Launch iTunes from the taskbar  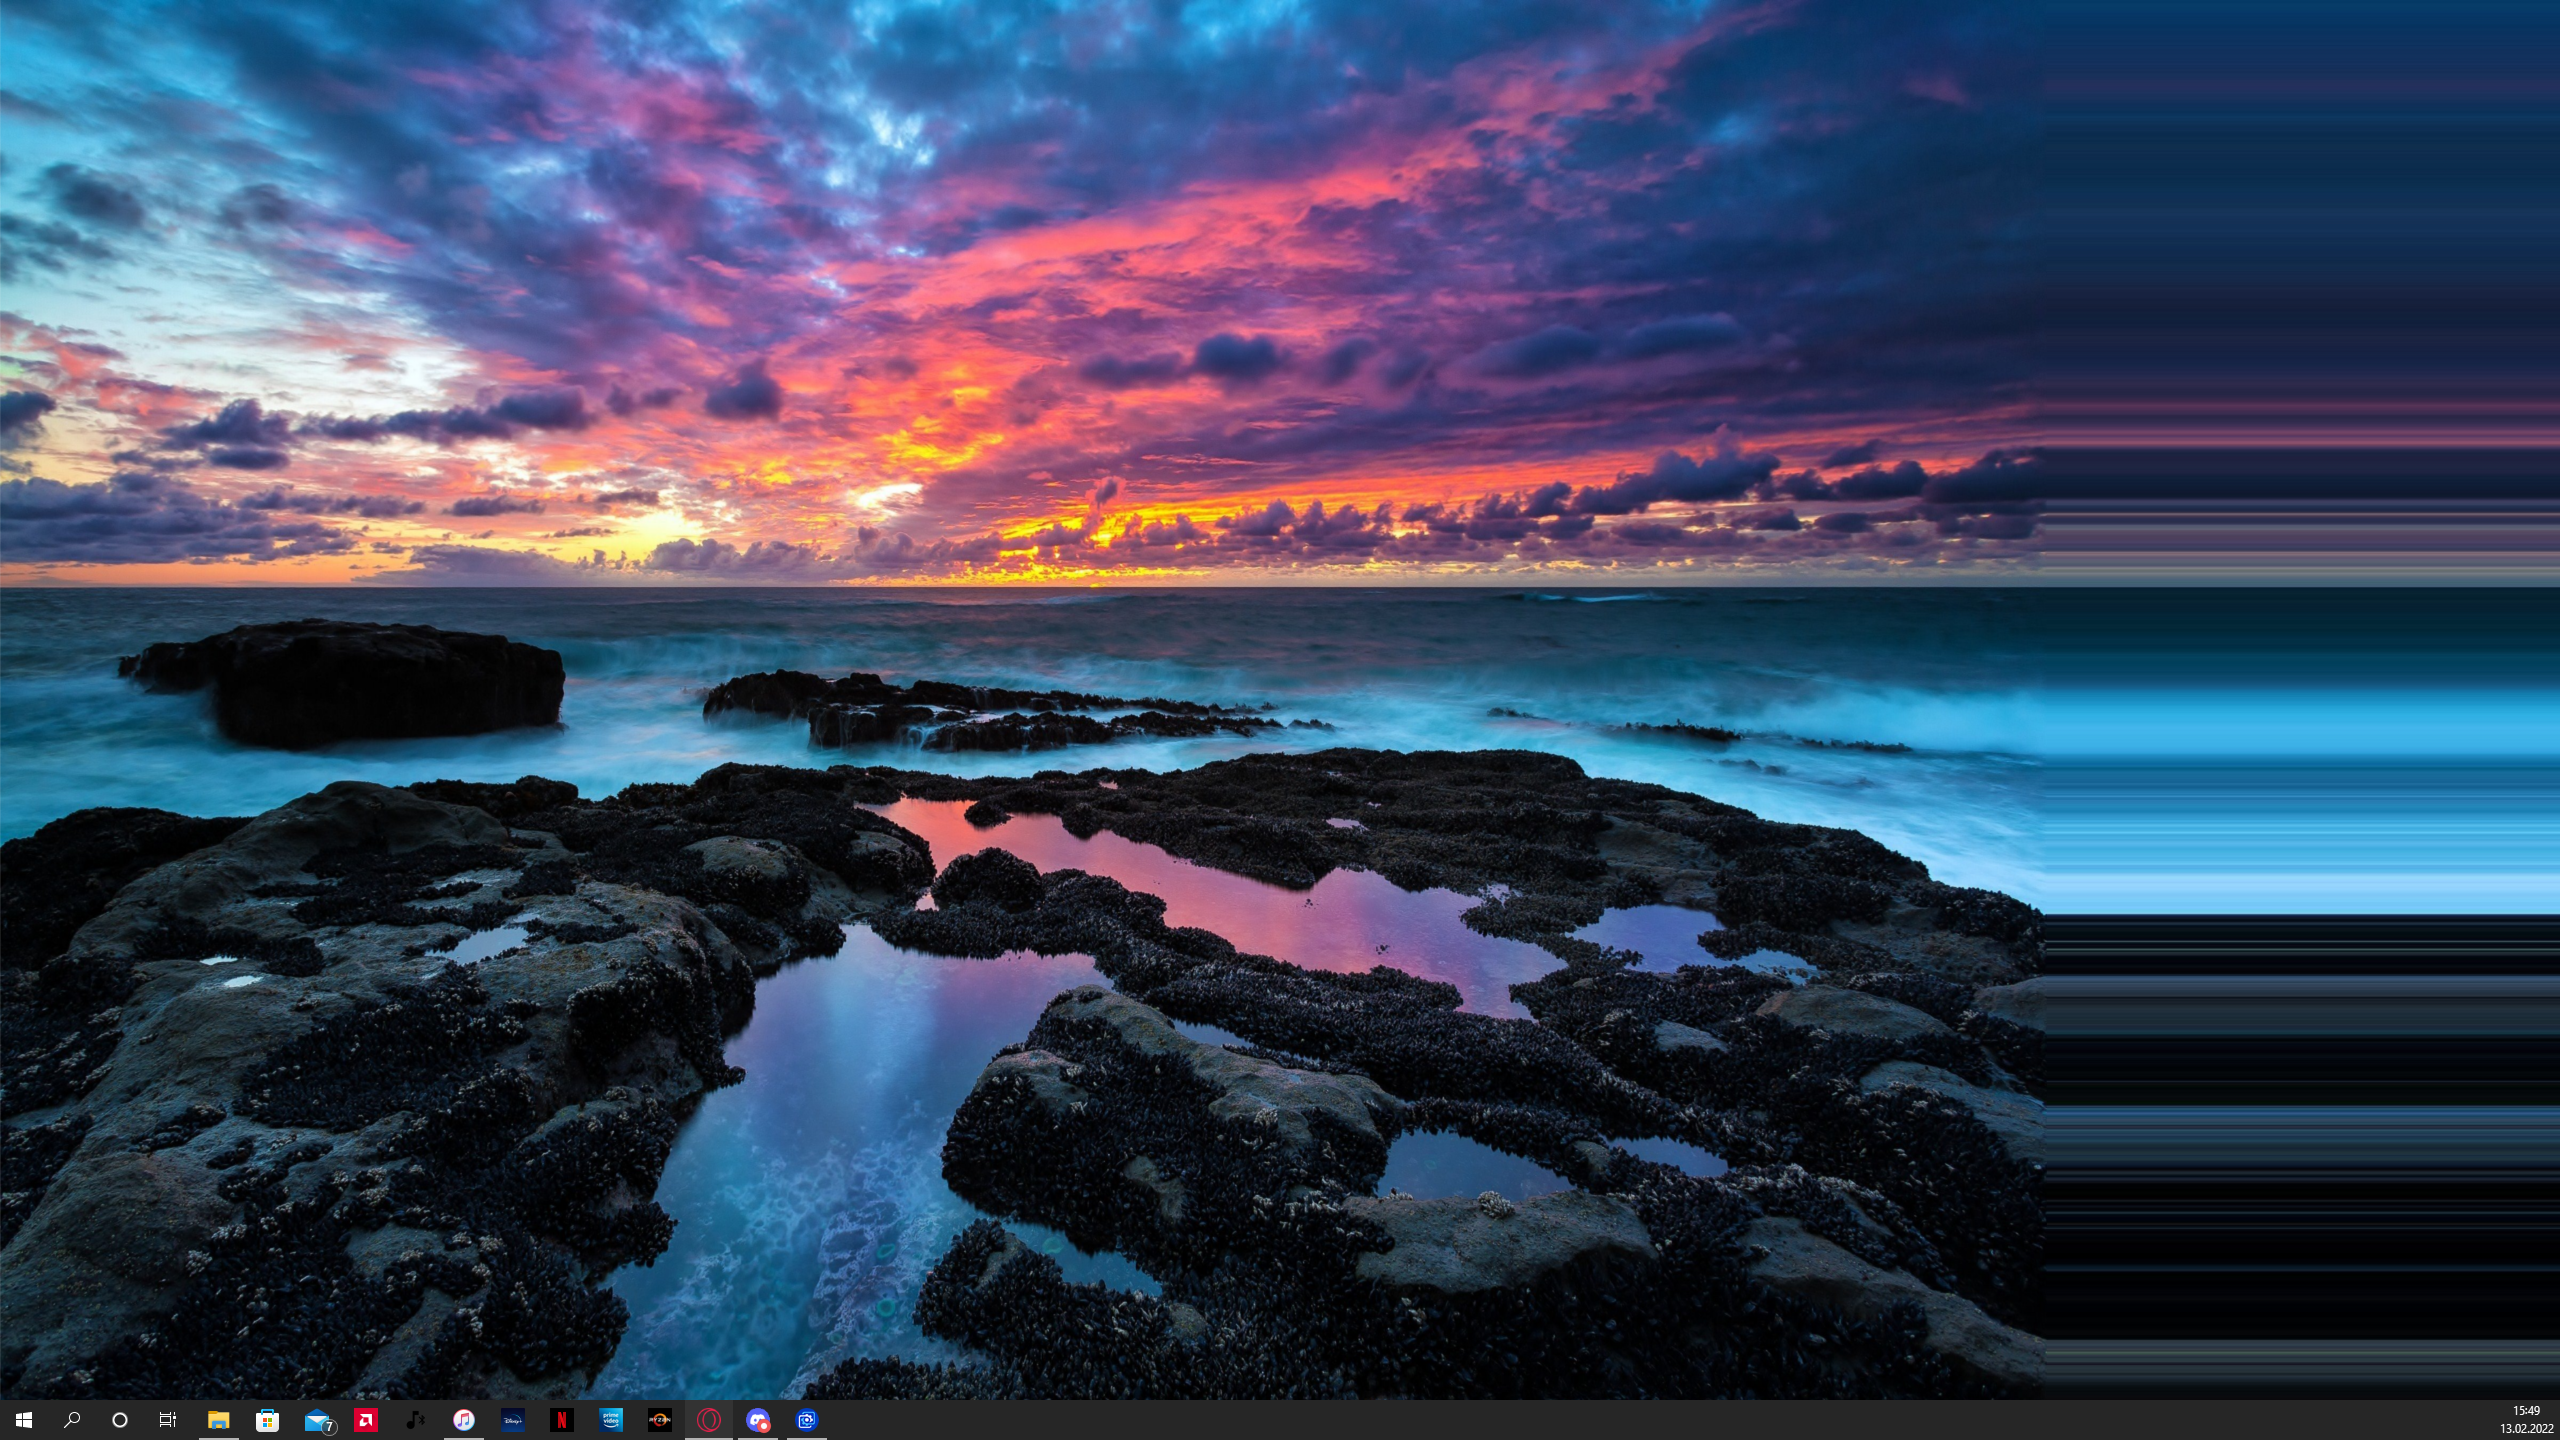pos(466,1420)
